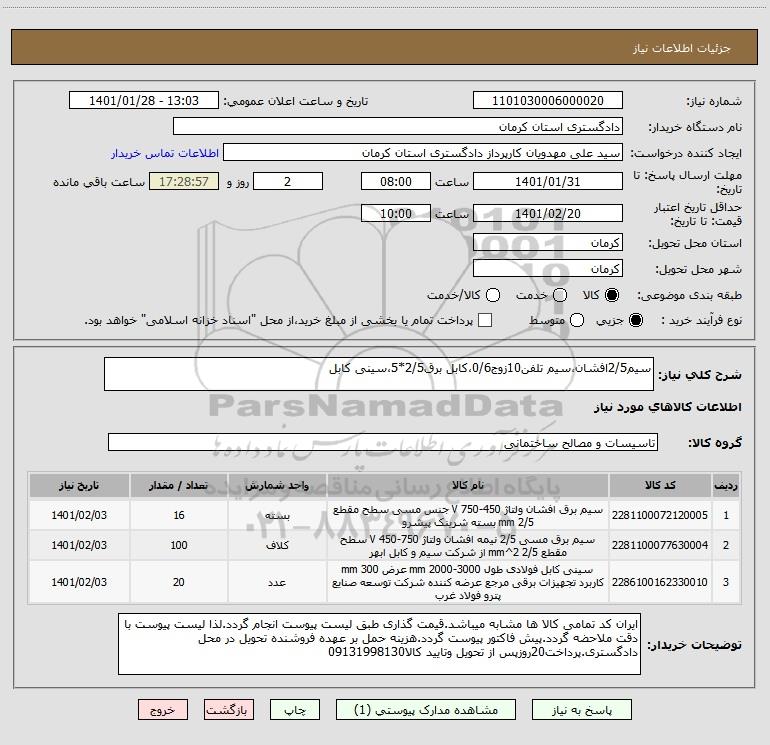Click the شرح کلی نیاز description box
This screenshot has height=745, width=770.
(379, 374)
